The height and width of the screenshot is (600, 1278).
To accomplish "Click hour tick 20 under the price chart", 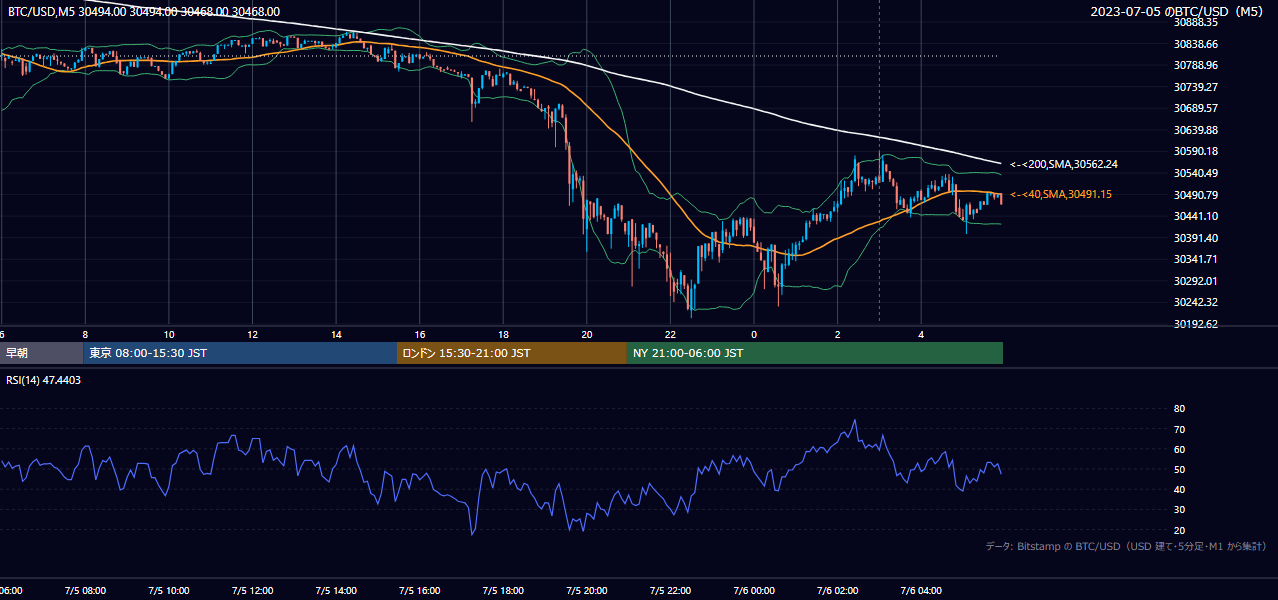I will coord(587,334).
